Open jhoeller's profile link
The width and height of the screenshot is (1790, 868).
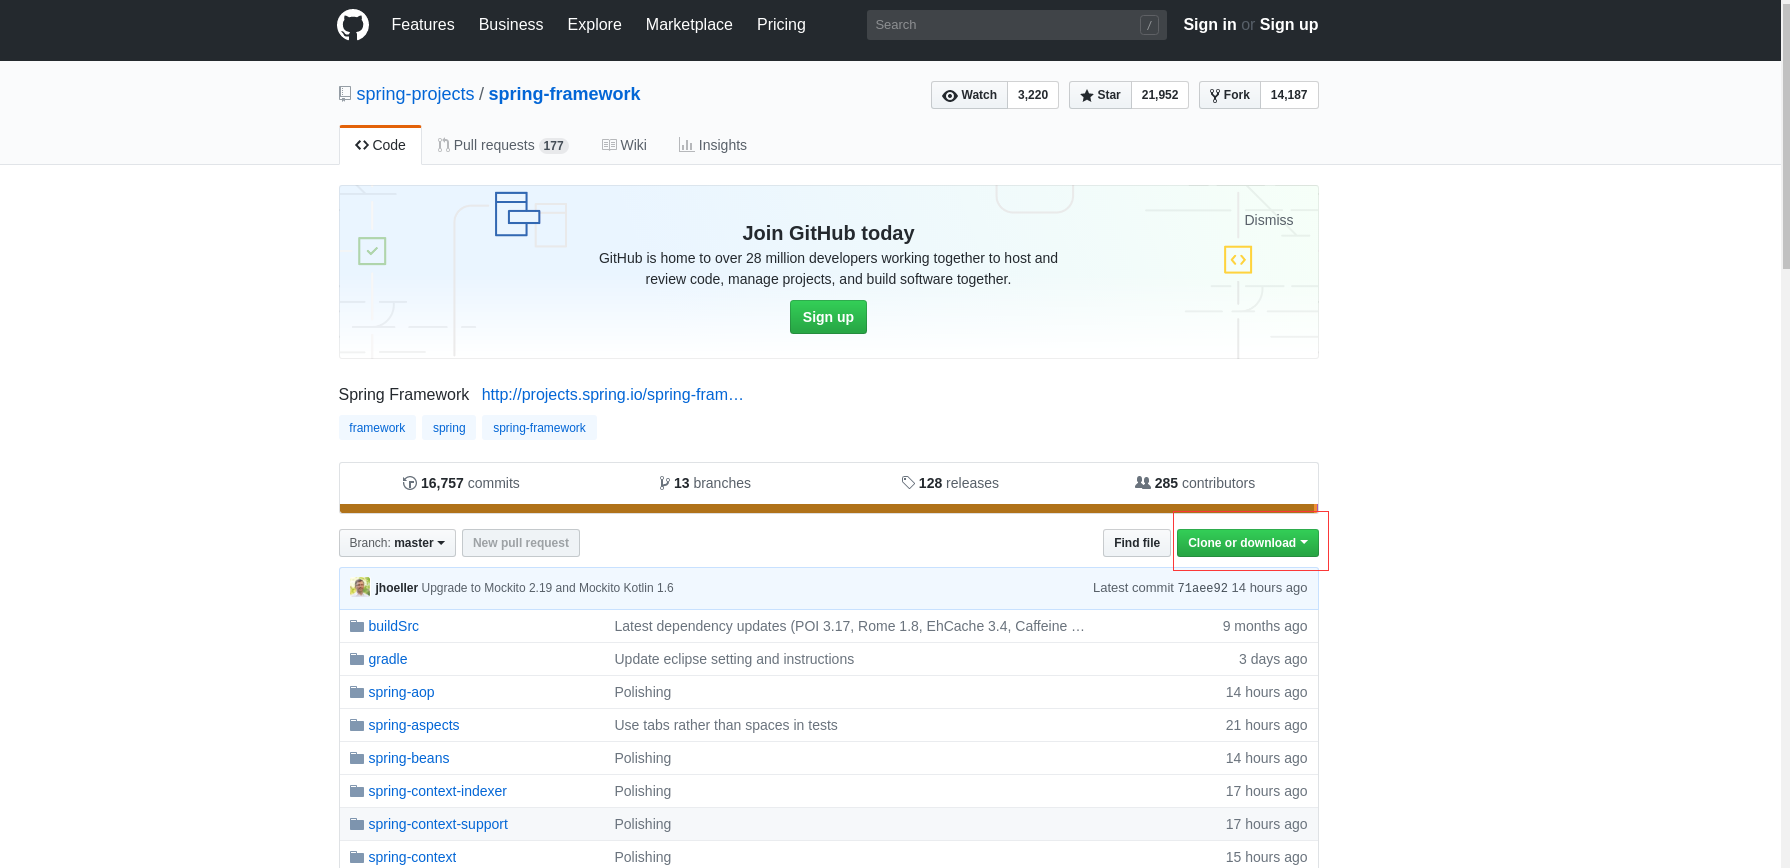point(397,588)
